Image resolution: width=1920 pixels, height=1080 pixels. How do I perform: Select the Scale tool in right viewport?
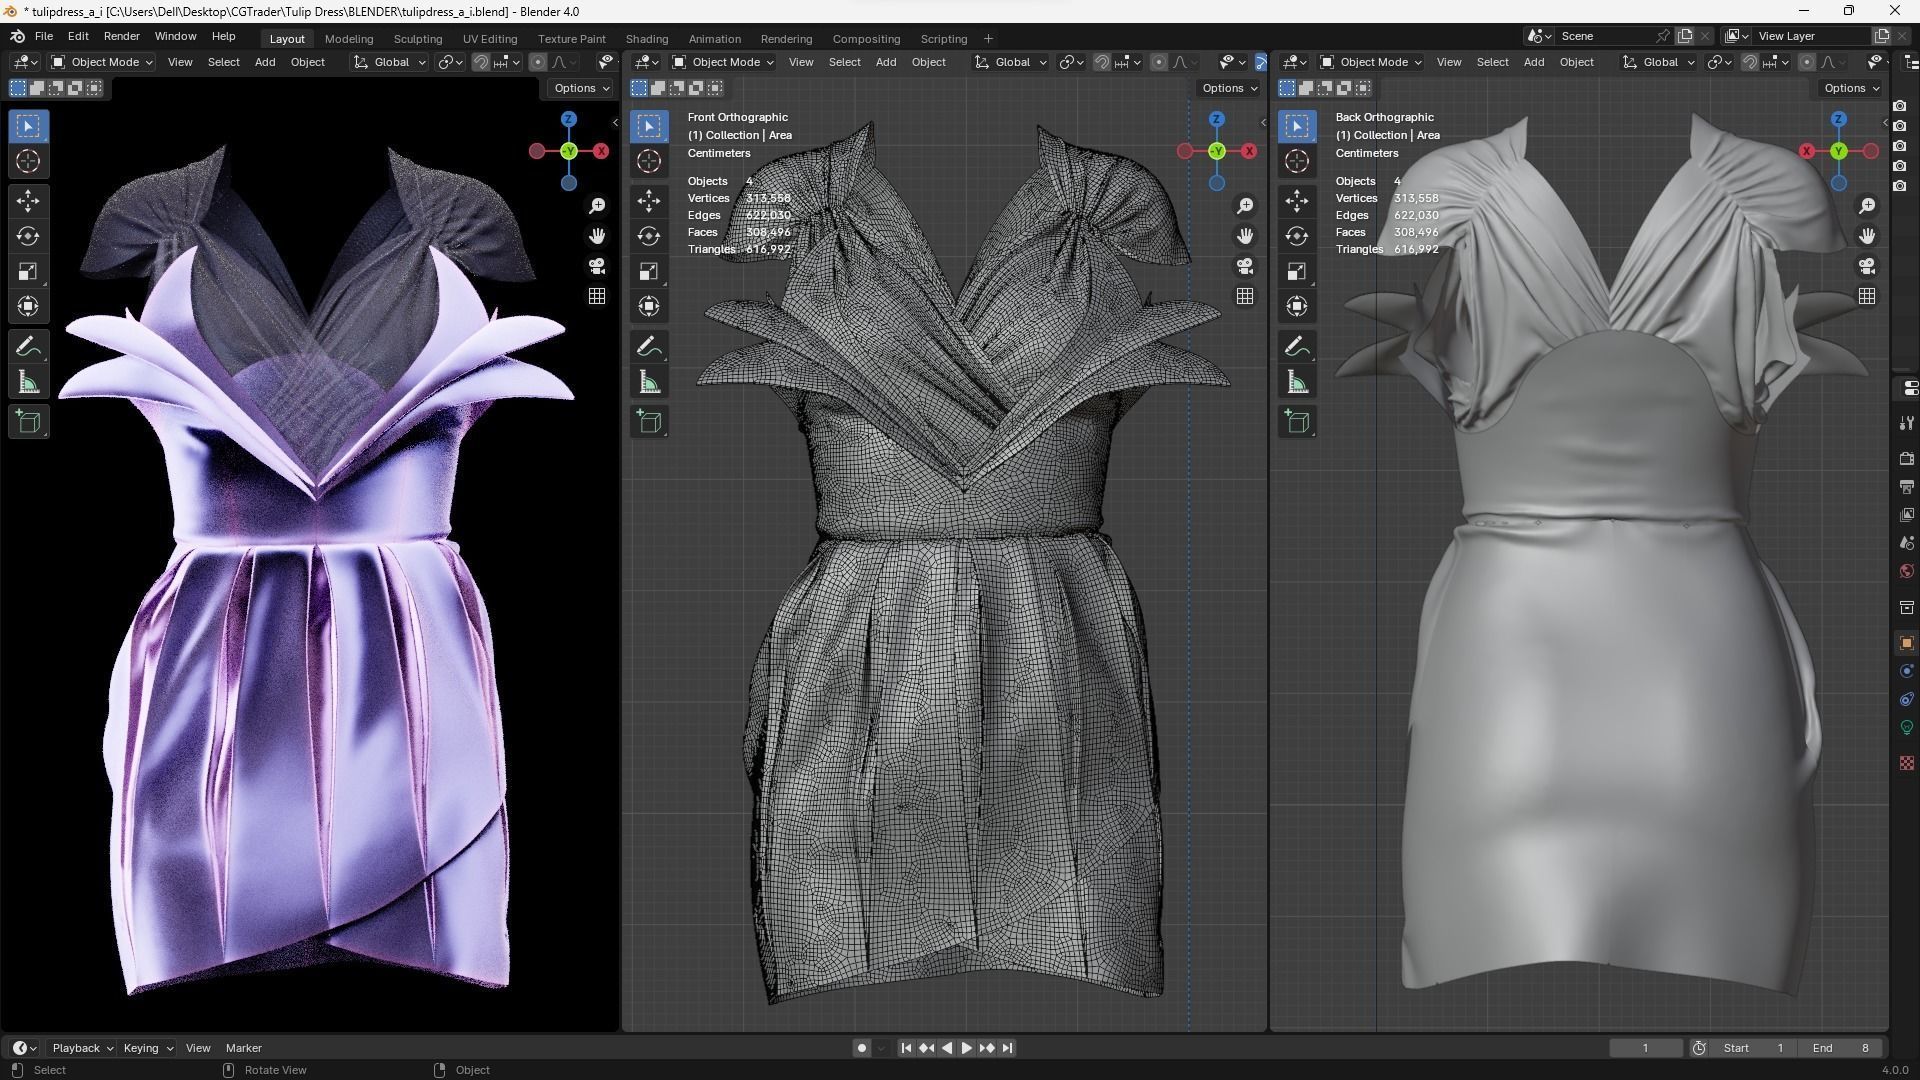pos(1297,271)
